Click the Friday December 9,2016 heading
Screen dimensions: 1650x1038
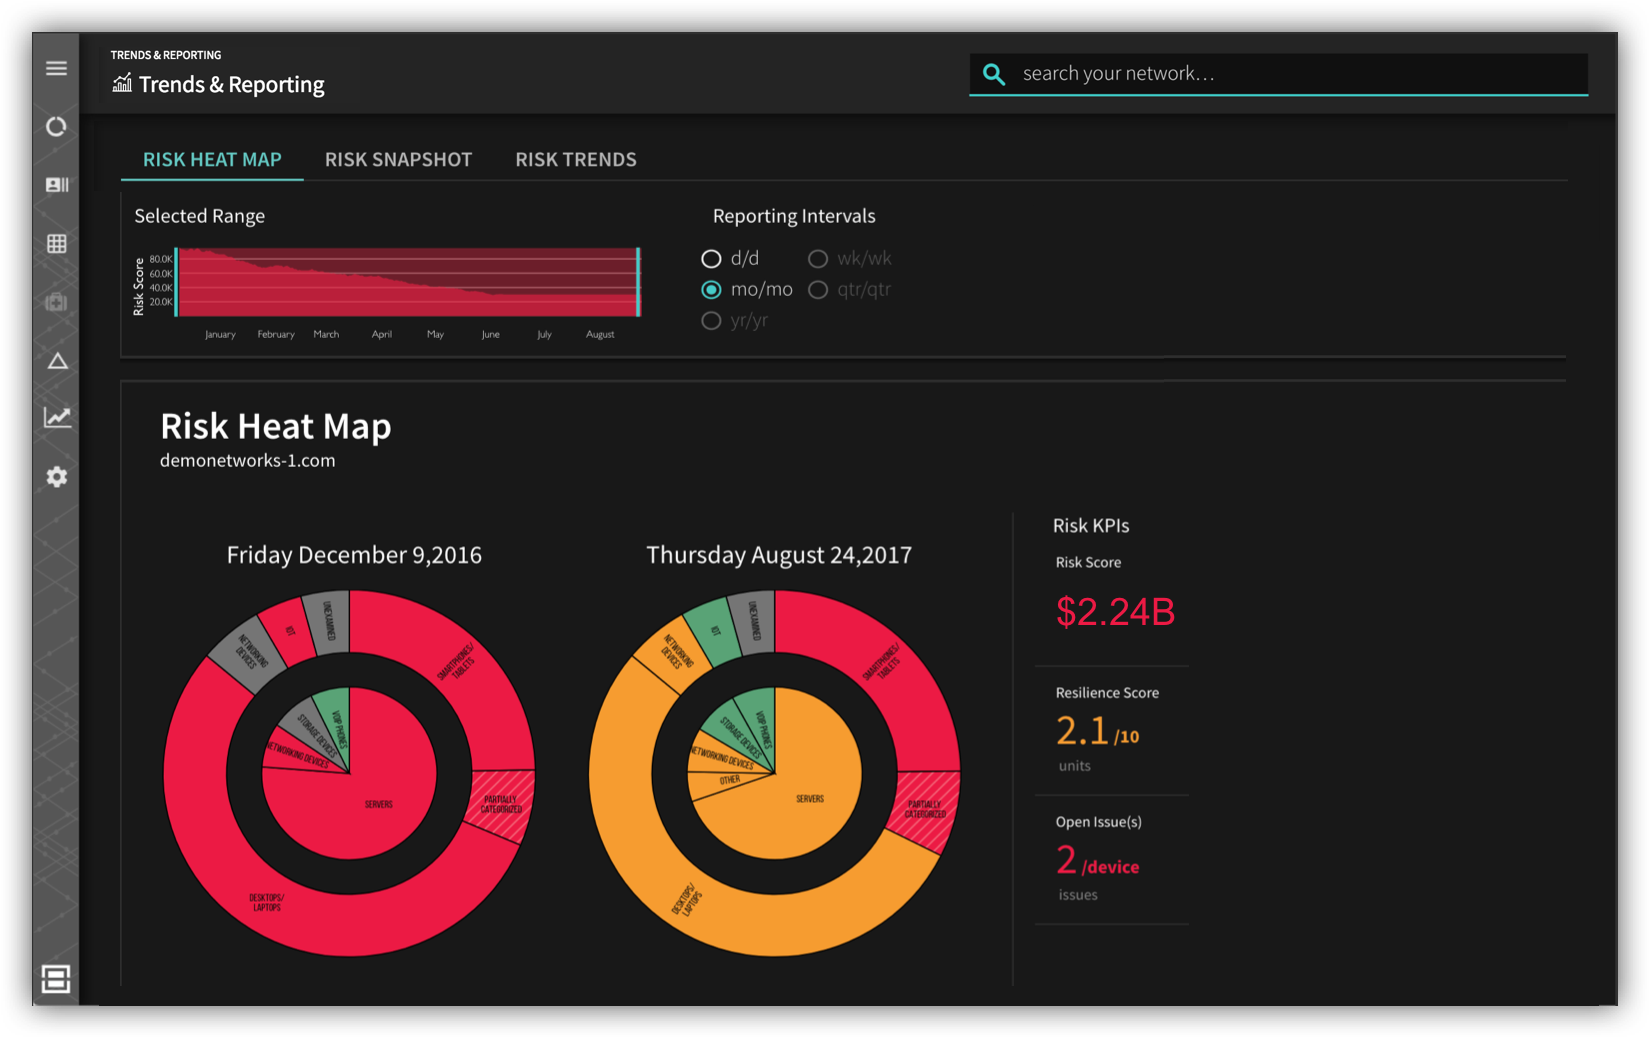354,555
